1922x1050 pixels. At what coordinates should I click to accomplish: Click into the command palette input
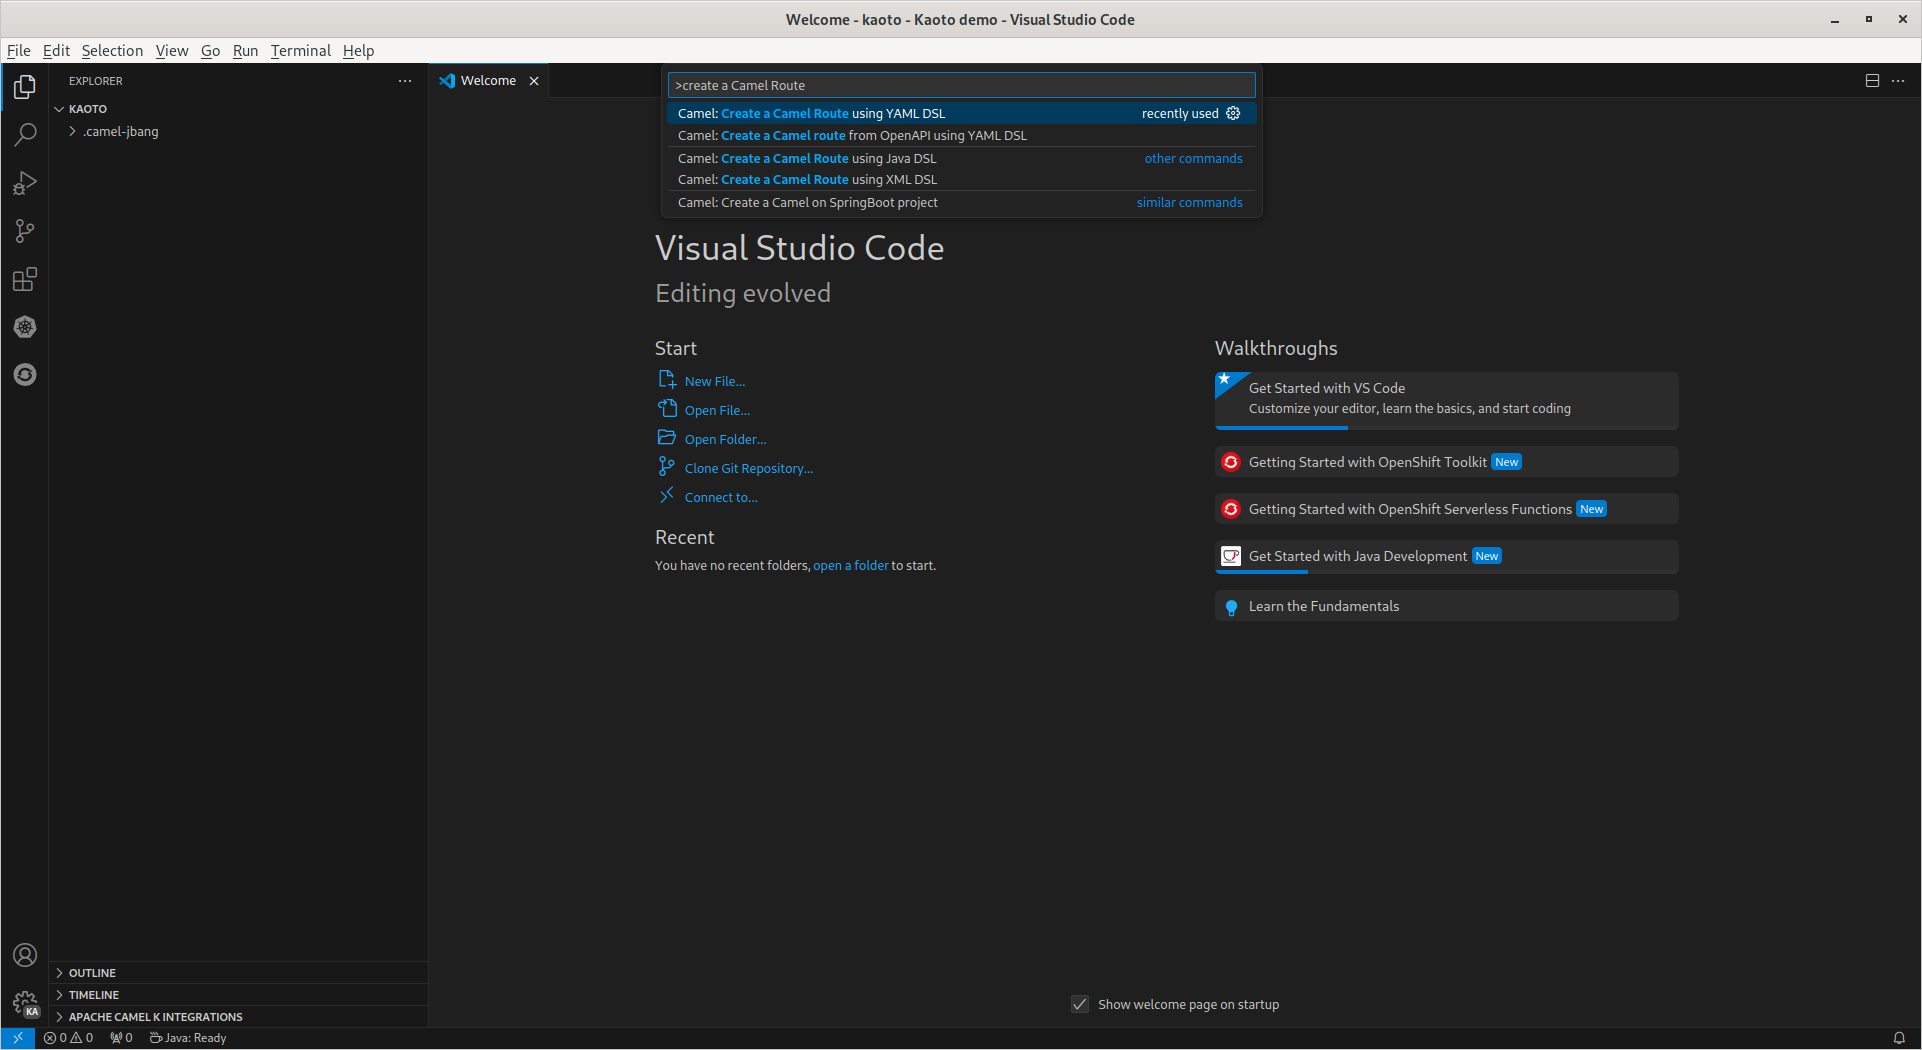[x=961, y=85]
